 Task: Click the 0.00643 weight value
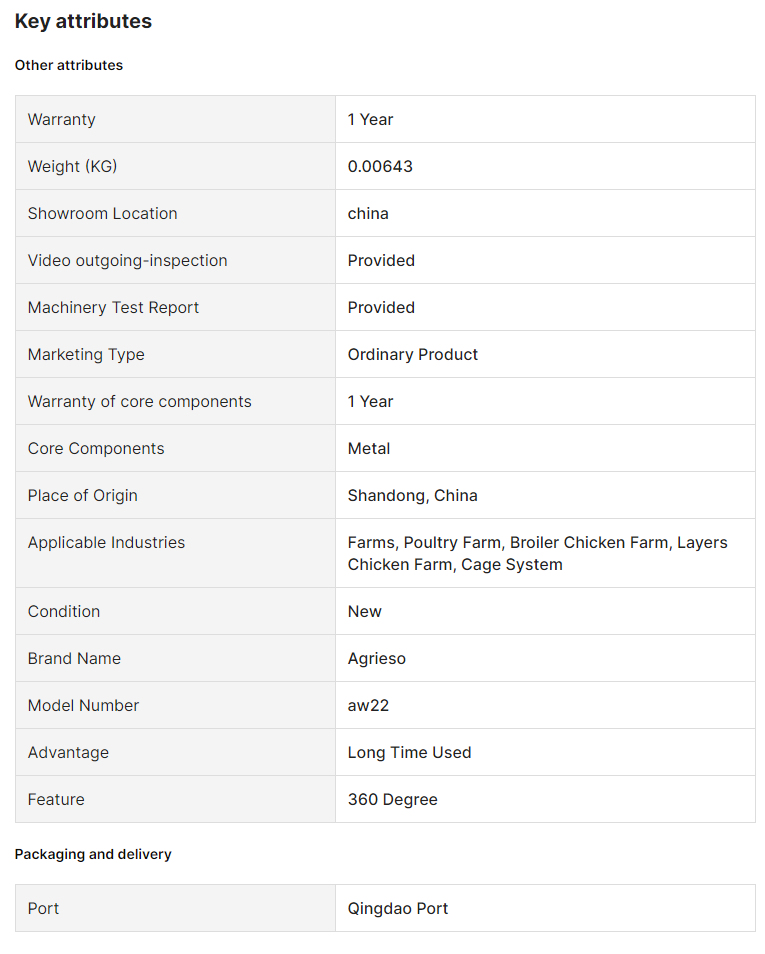click(380, 166)
